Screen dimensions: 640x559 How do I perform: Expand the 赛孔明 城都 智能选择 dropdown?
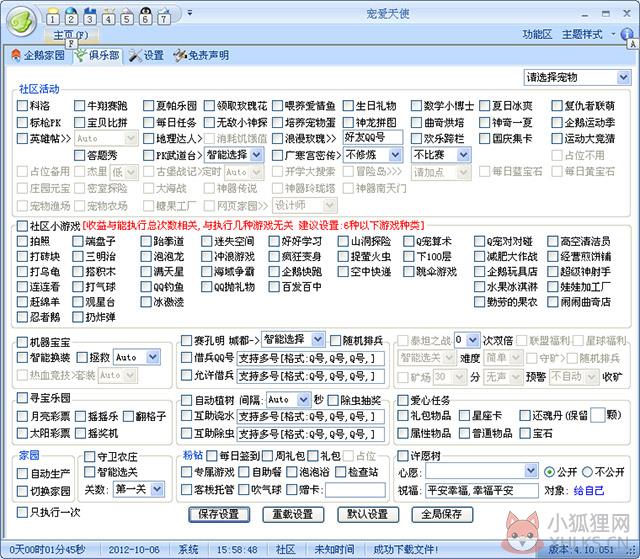[x=318, y=339]
